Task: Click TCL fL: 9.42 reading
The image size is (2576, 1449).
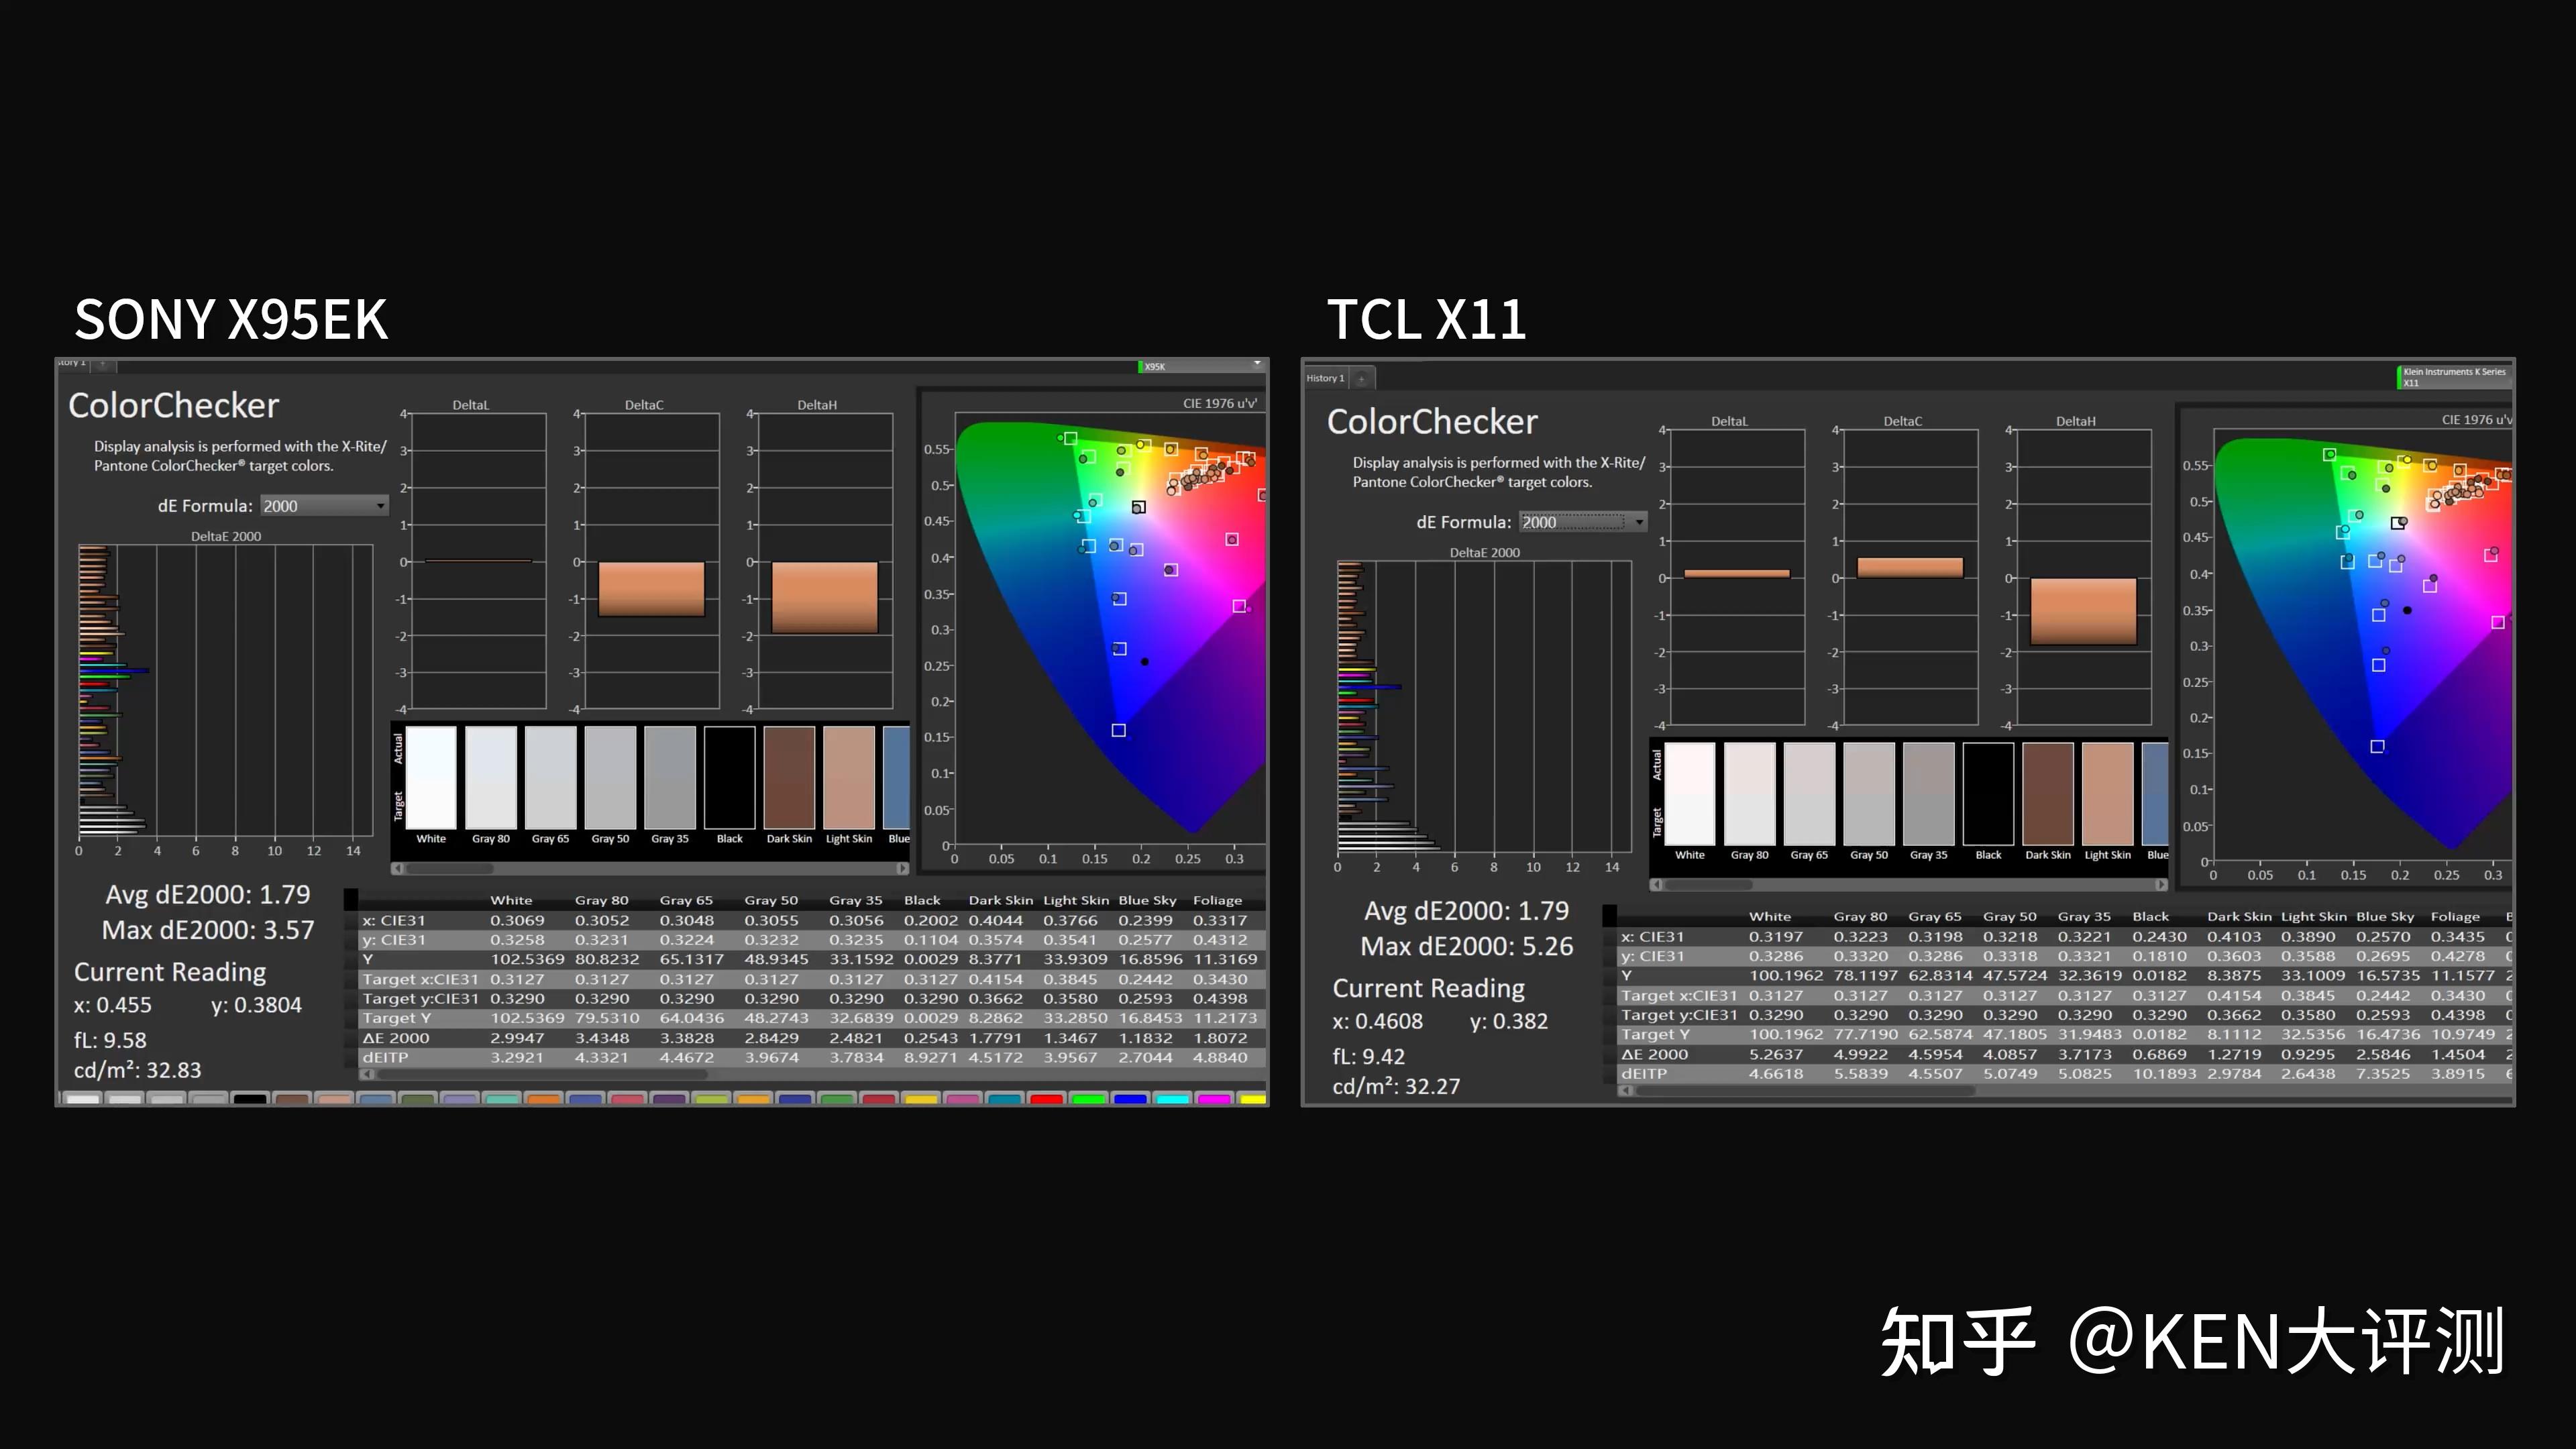Action: pos(1369,1056)
